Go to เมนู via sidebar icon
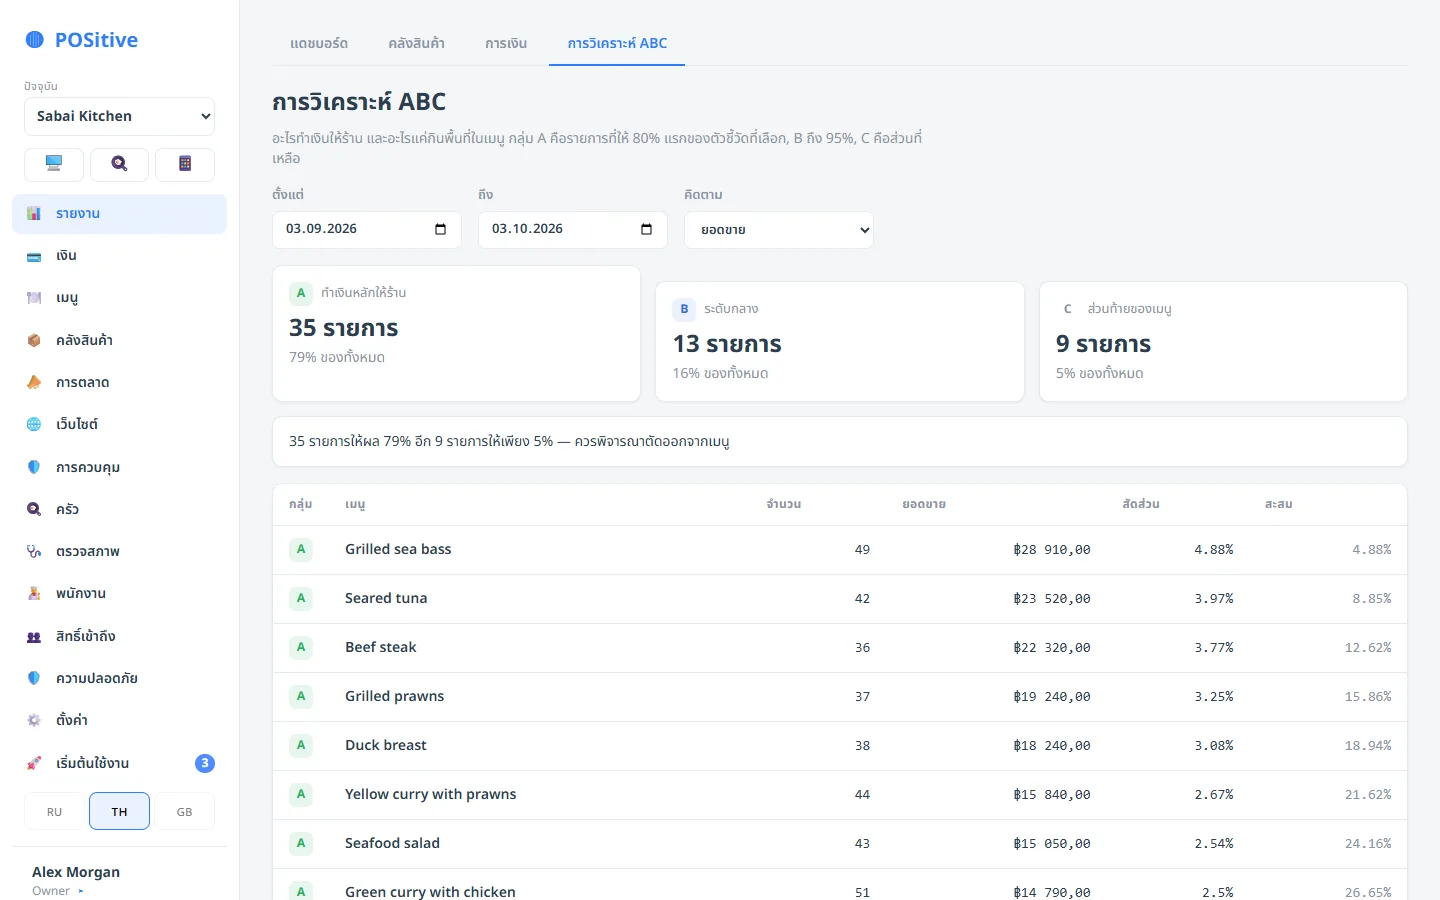The height and width of the screenshot is (900, 1440). (x=34, y=298)
